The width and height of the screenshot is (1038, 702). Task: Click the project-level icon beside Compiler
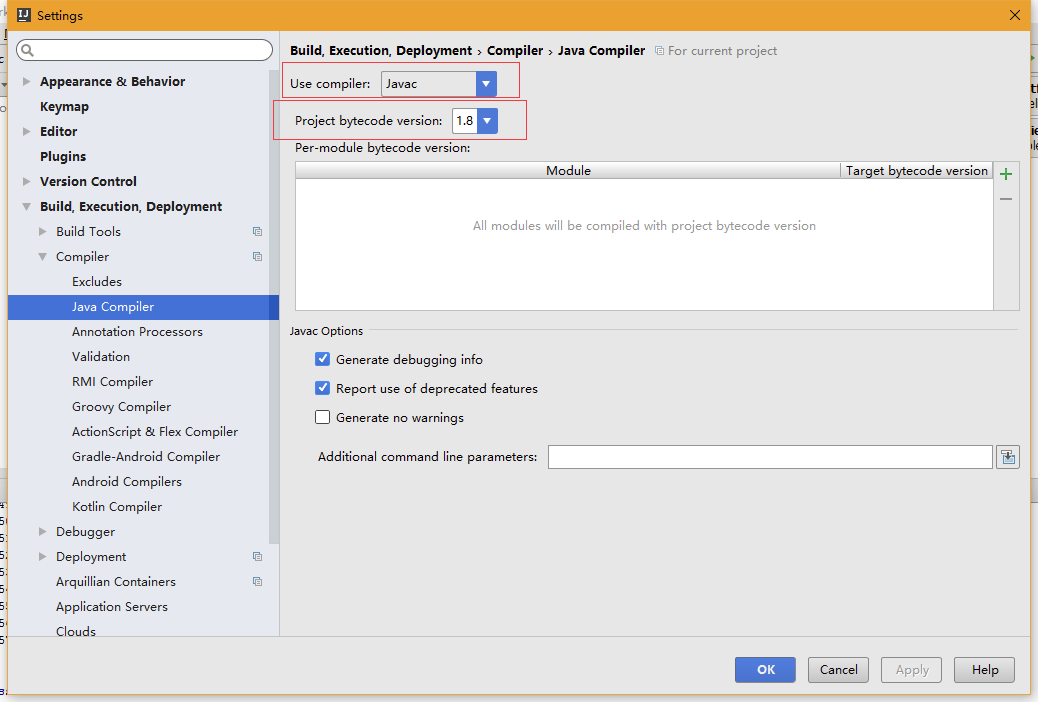coord(258,257)
